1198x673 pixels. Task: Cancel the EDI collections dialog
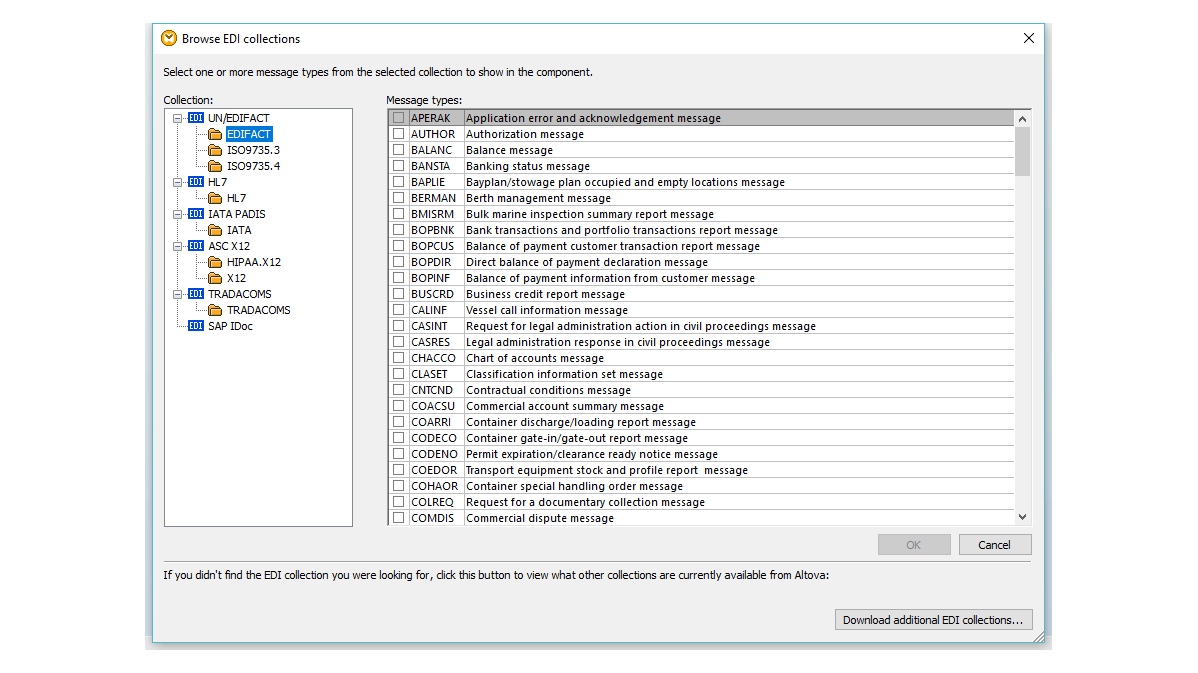995,545
